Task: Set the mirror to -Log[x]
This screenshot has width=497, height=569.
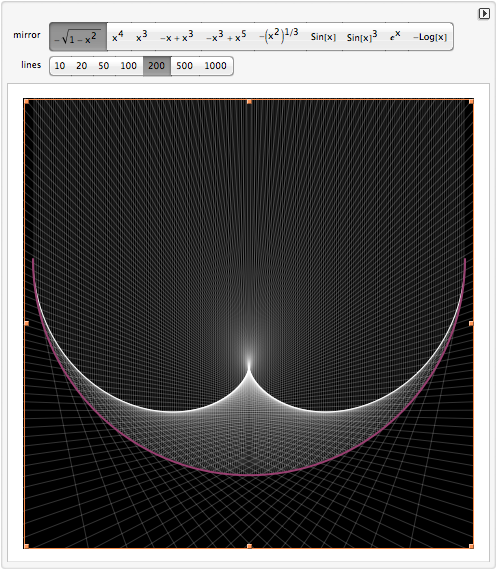Action: 430,37
